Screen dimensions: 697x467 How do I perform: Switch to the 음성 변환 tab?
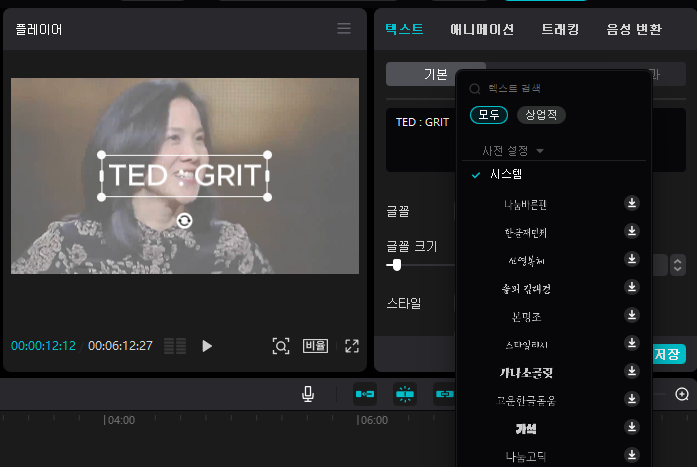coord(634,29)
